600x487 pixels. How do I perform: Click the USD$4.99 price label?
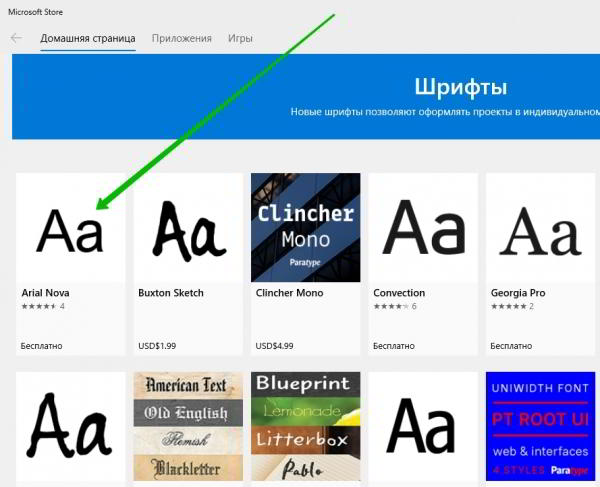click(274, 346)
